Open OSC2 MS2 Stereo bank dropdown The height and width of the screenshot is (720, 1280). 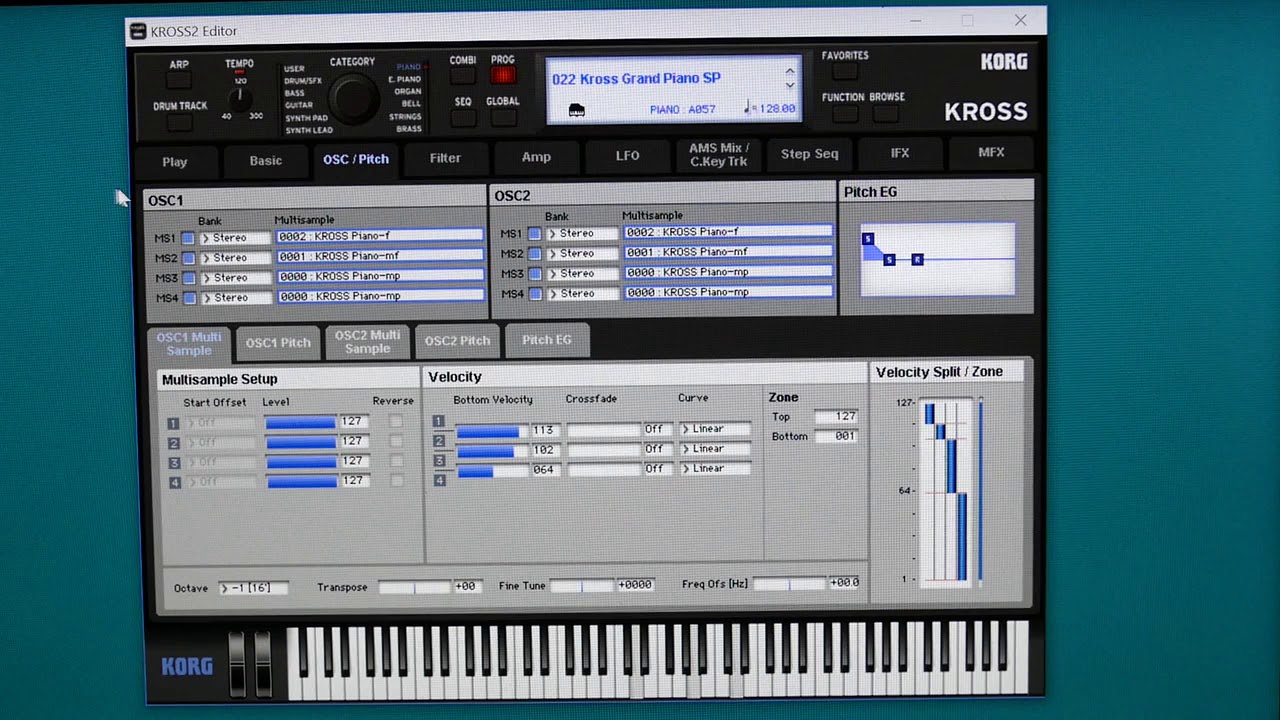click(x=582, y=253)
